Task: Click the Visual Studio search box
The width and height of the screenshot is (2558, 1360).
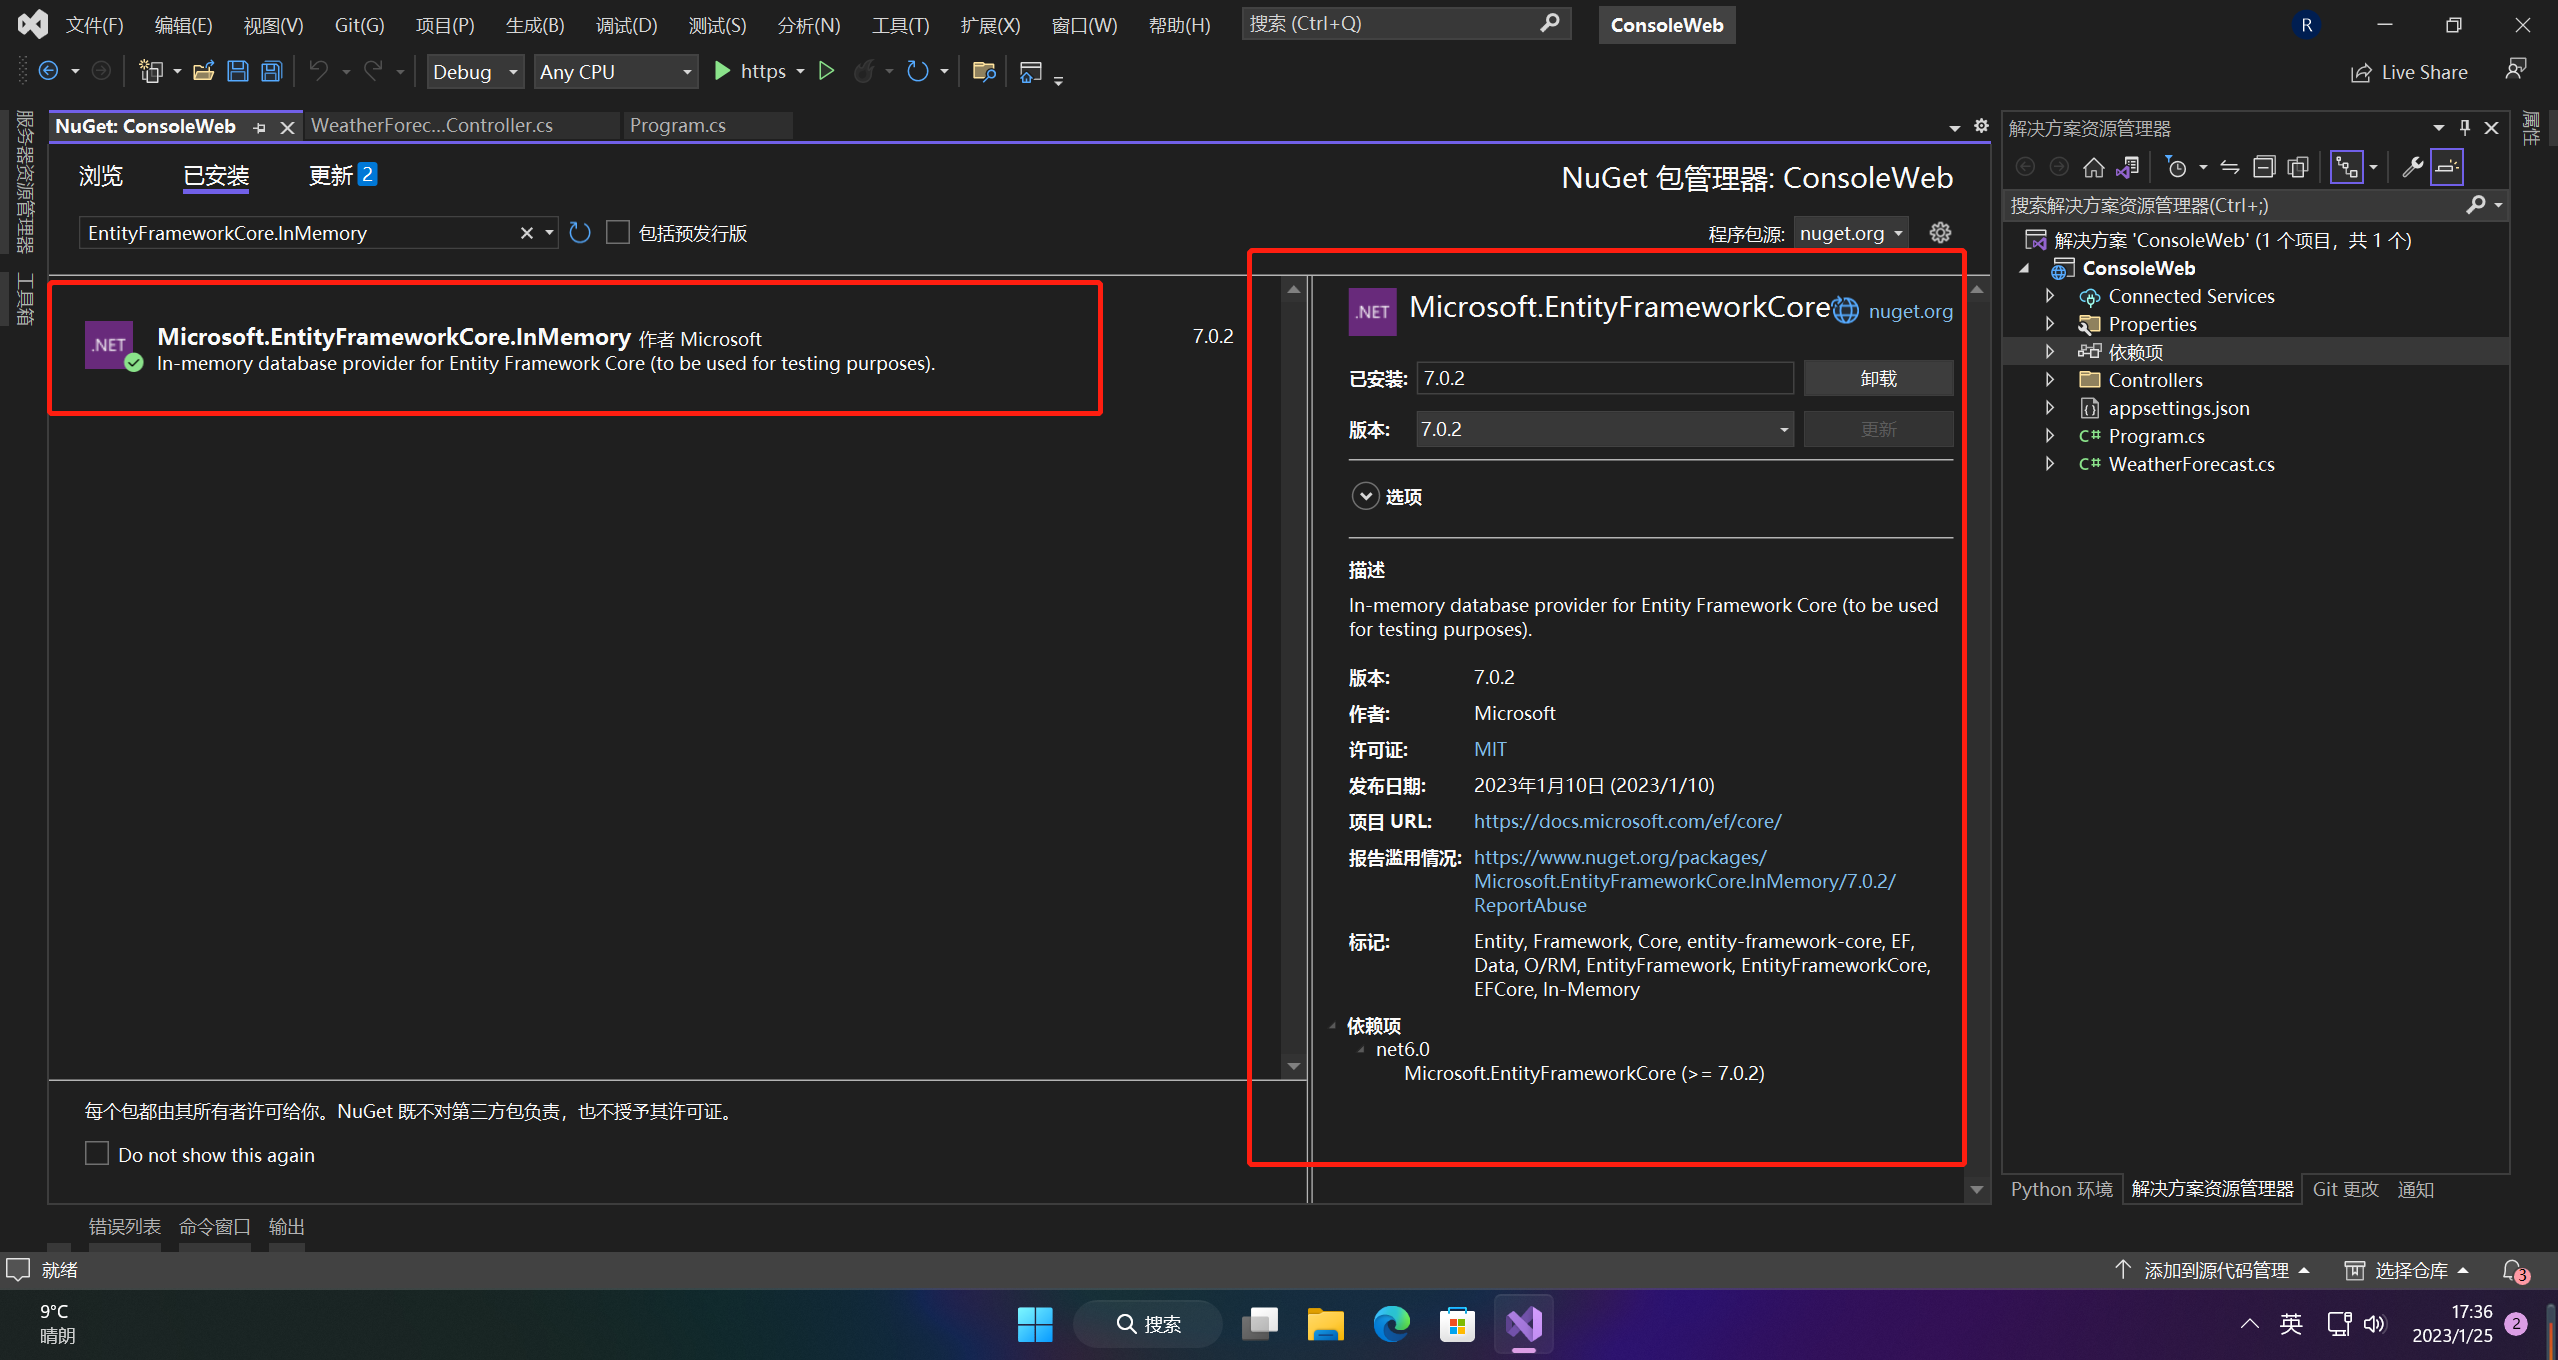Action: (1405, 23)
